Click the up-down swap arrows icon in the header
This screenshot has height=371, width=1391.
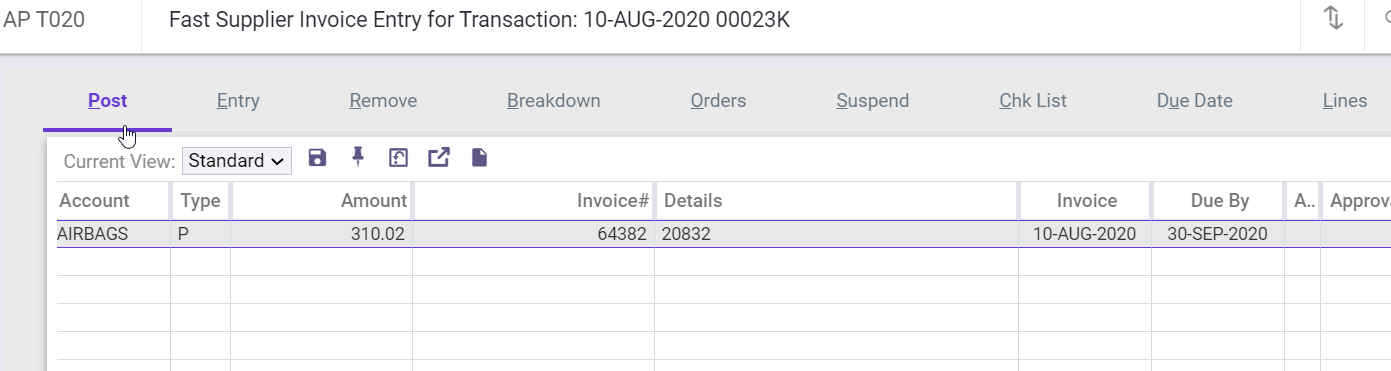[x=1333, y=20]
